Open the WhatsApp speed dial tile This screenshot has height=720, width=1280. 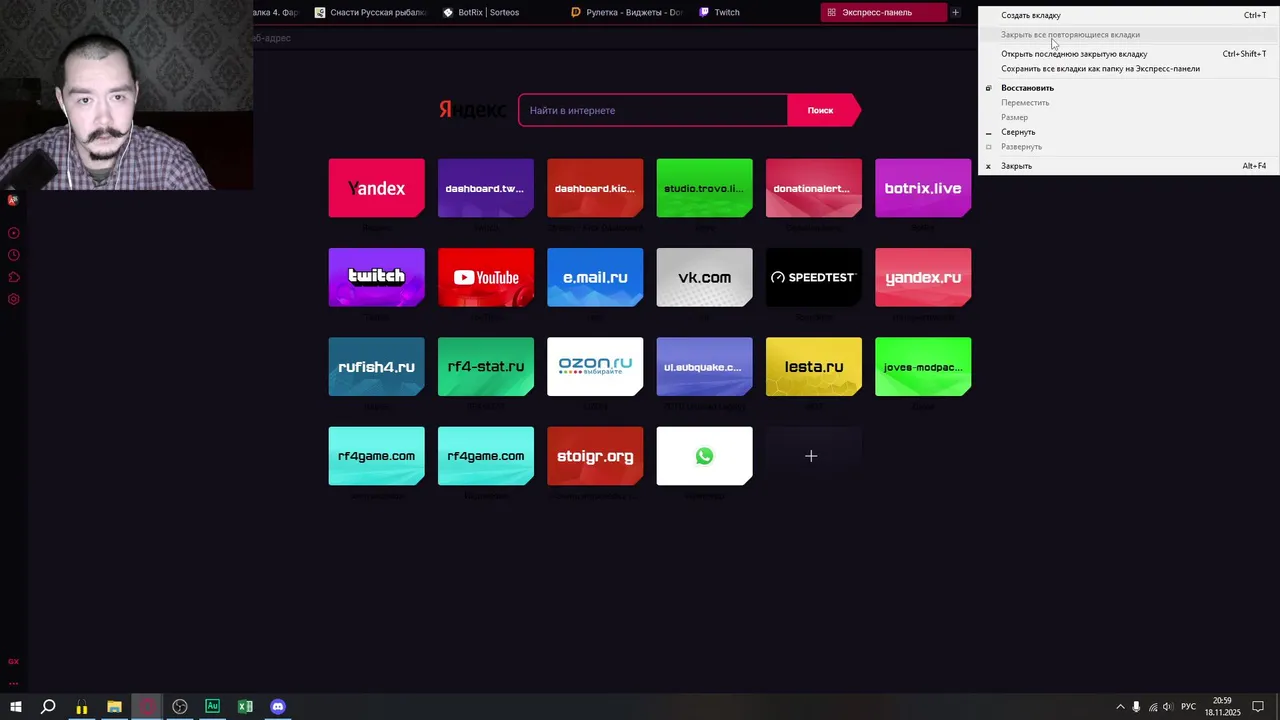coord(704,456)
